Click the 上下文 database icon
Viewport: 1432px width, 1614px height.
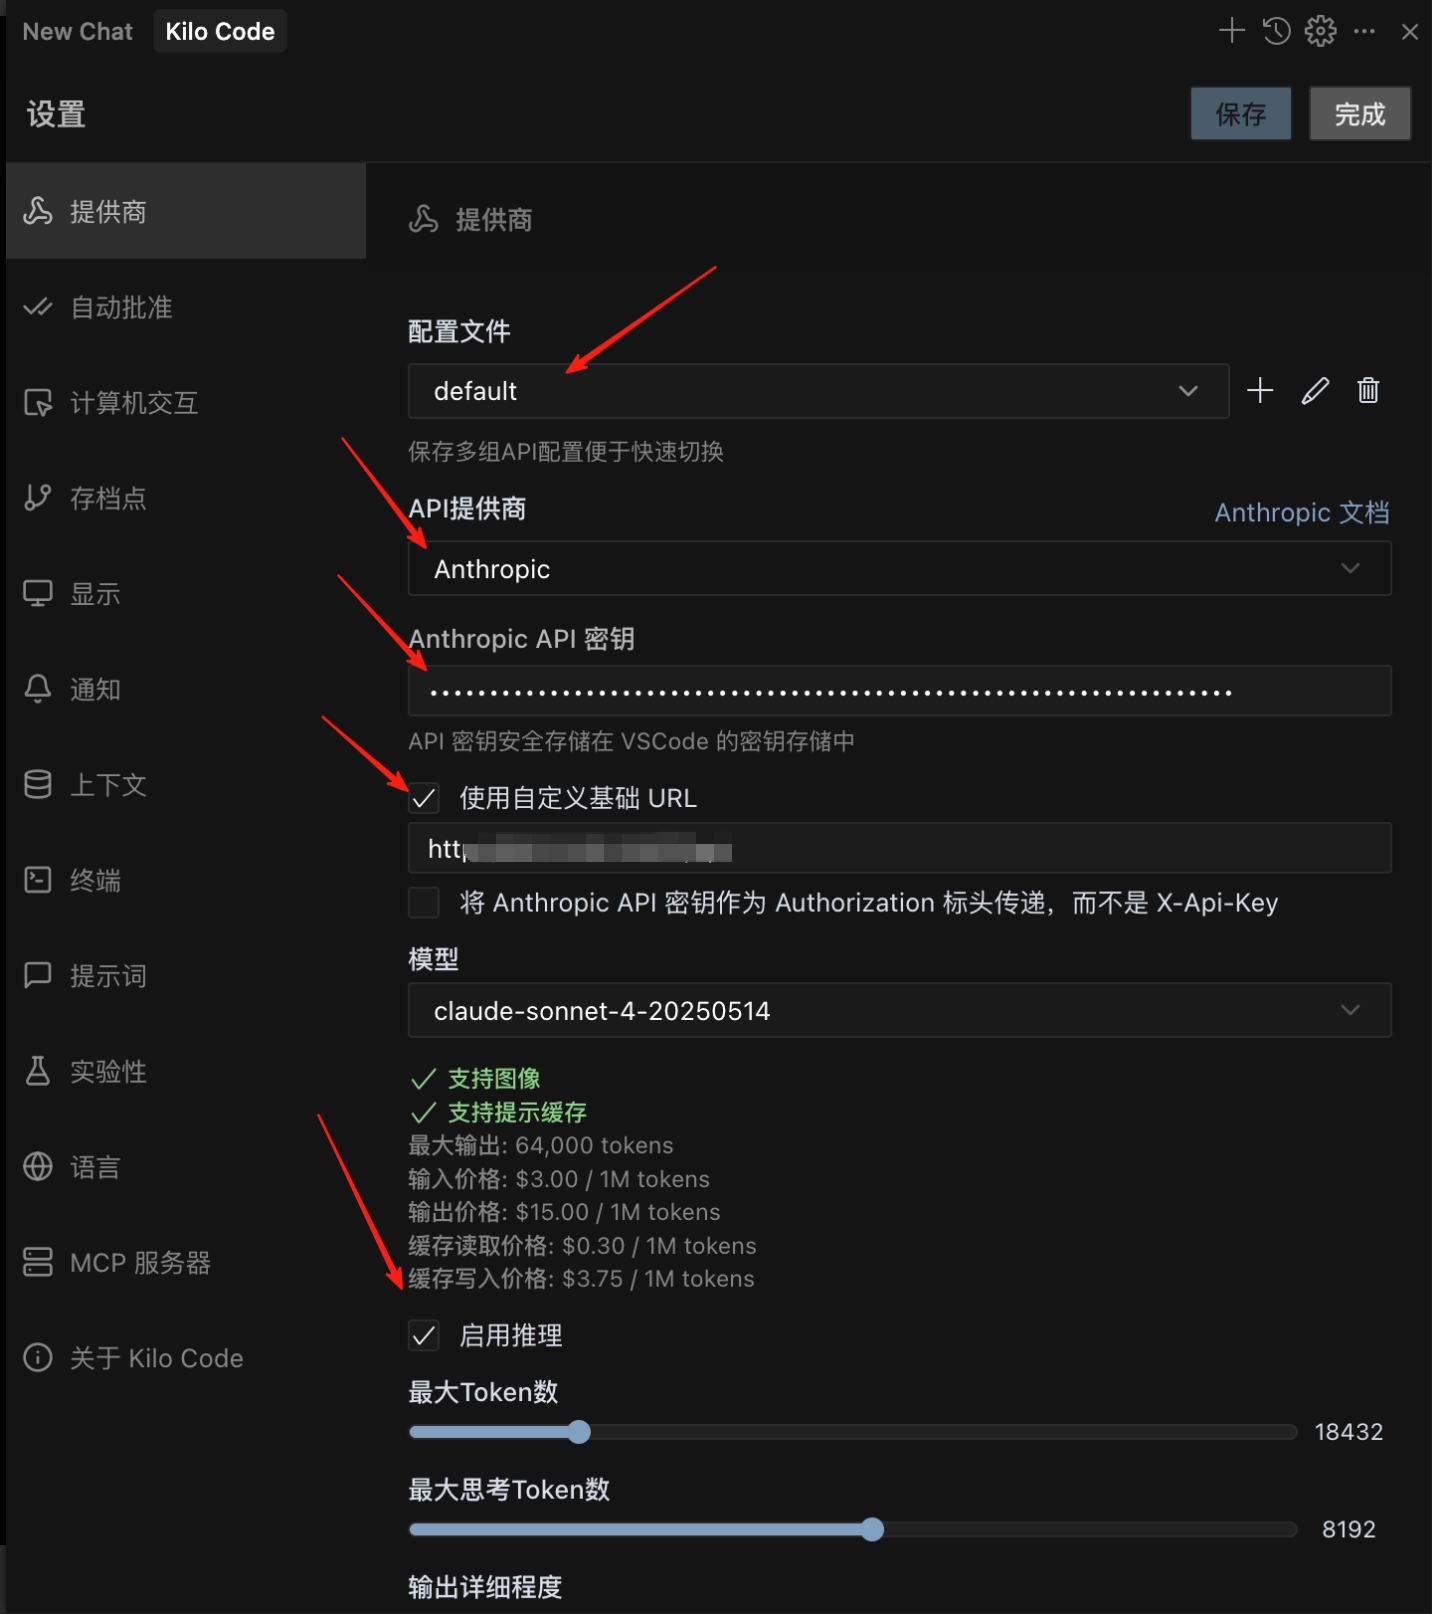pos(38,785)
